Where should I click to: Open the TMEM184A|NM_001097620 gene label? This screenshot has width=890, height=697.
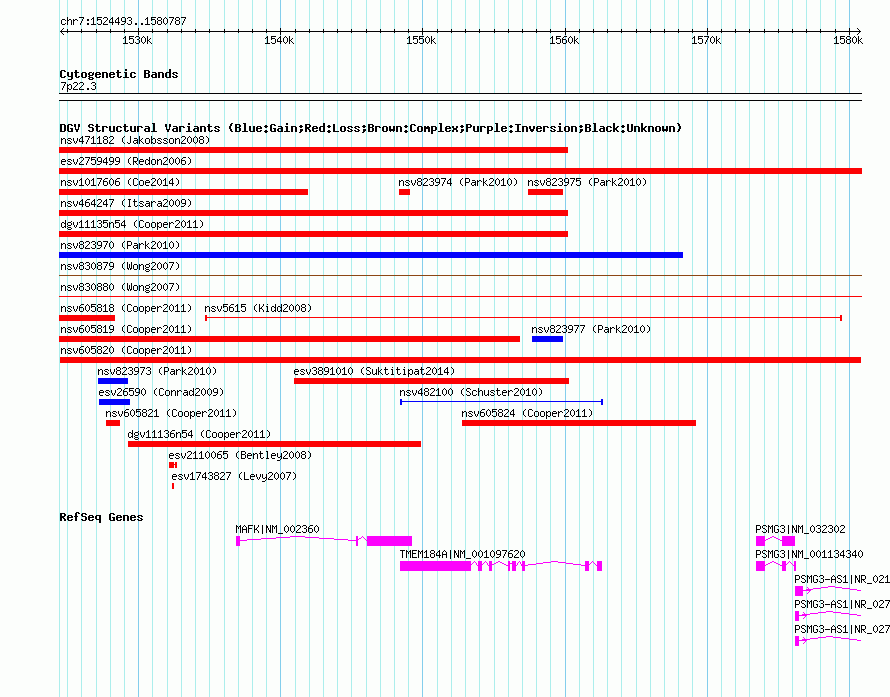[463, 554]
